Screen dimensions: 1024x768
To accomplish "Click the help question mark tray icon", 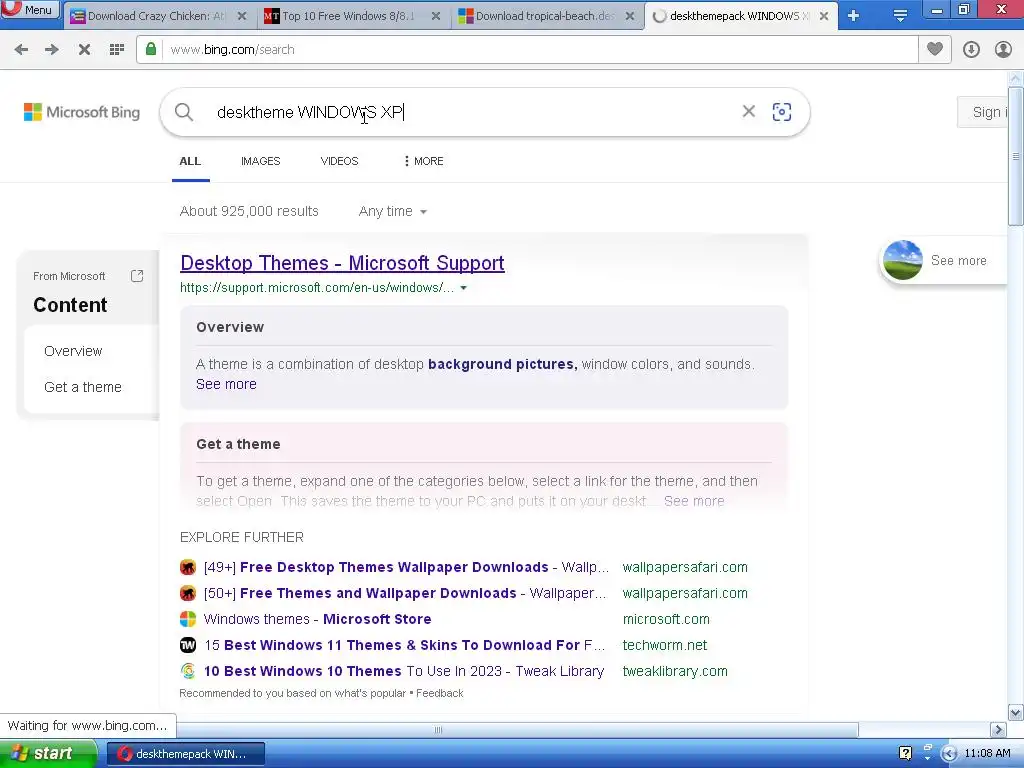I will point(905,754).
